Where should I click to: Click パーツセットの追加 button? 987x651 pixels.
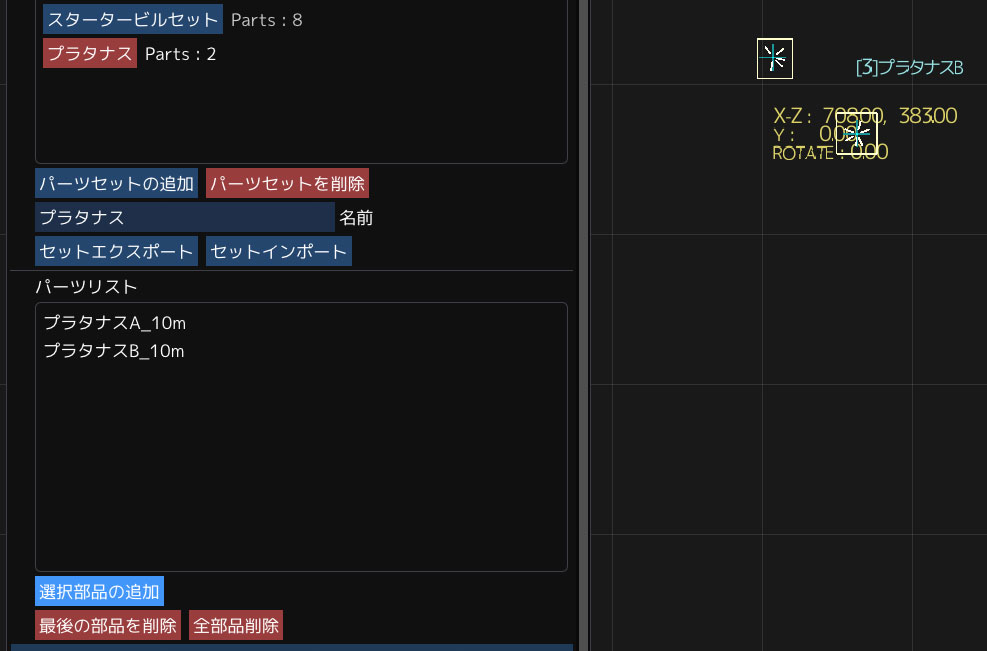(x=116, y=183)
